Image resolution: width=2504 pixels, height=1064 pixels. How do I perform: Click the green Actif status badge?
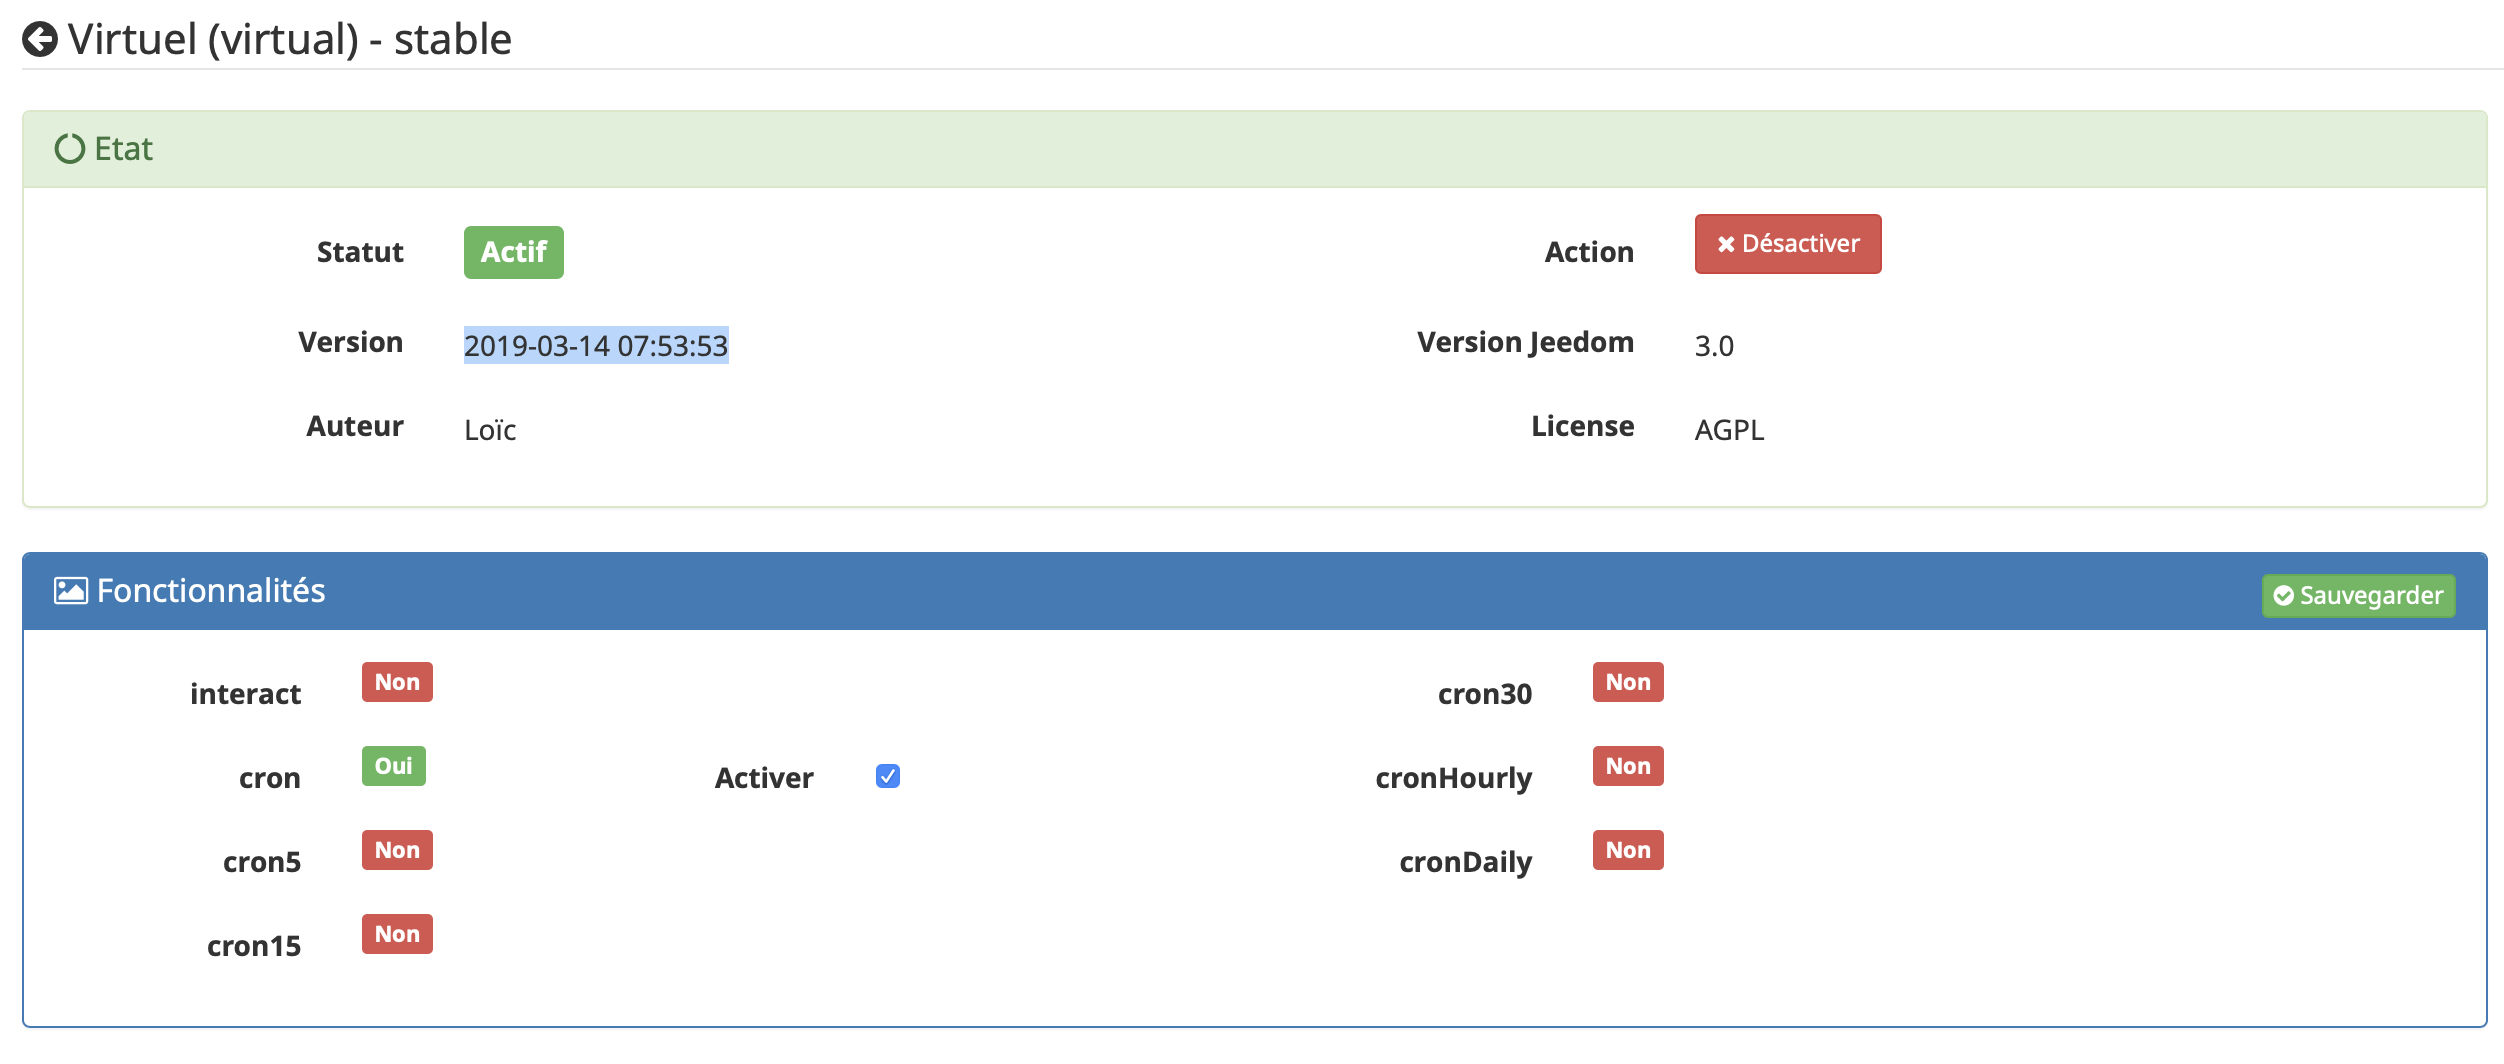(x=514, y=252)
